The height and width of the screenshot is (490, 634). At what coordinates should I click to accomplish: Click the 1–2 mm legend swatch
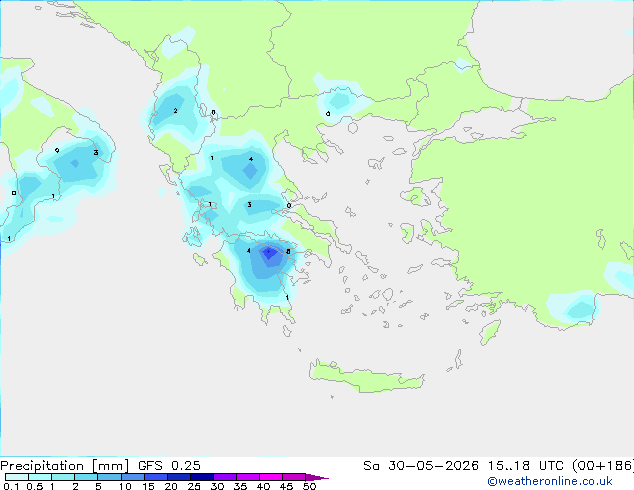click(x=63, y=477)
